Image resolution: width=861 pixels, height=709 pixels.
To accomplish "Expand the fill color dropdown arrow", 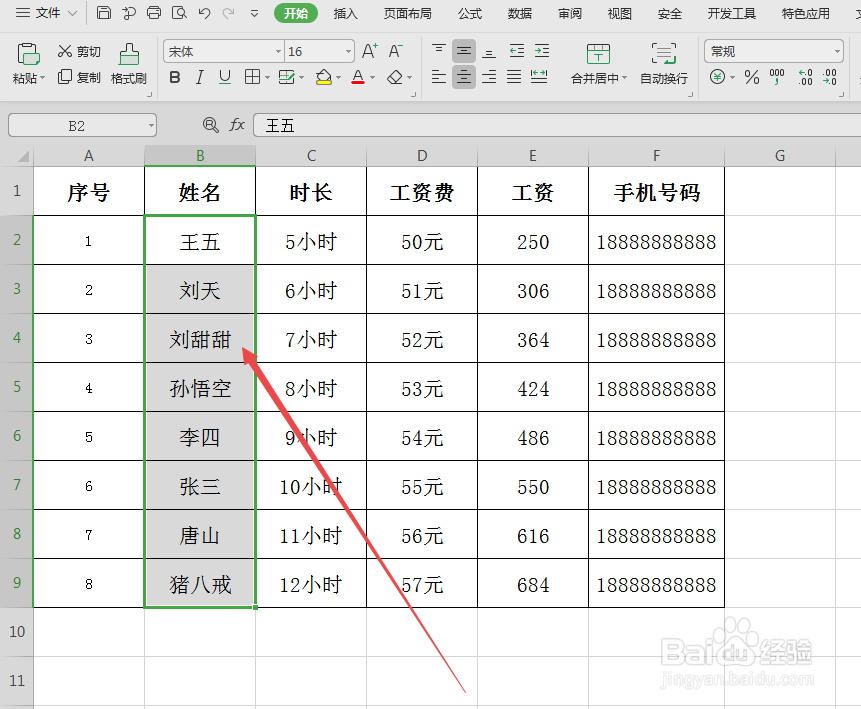I will click(338, 77).
